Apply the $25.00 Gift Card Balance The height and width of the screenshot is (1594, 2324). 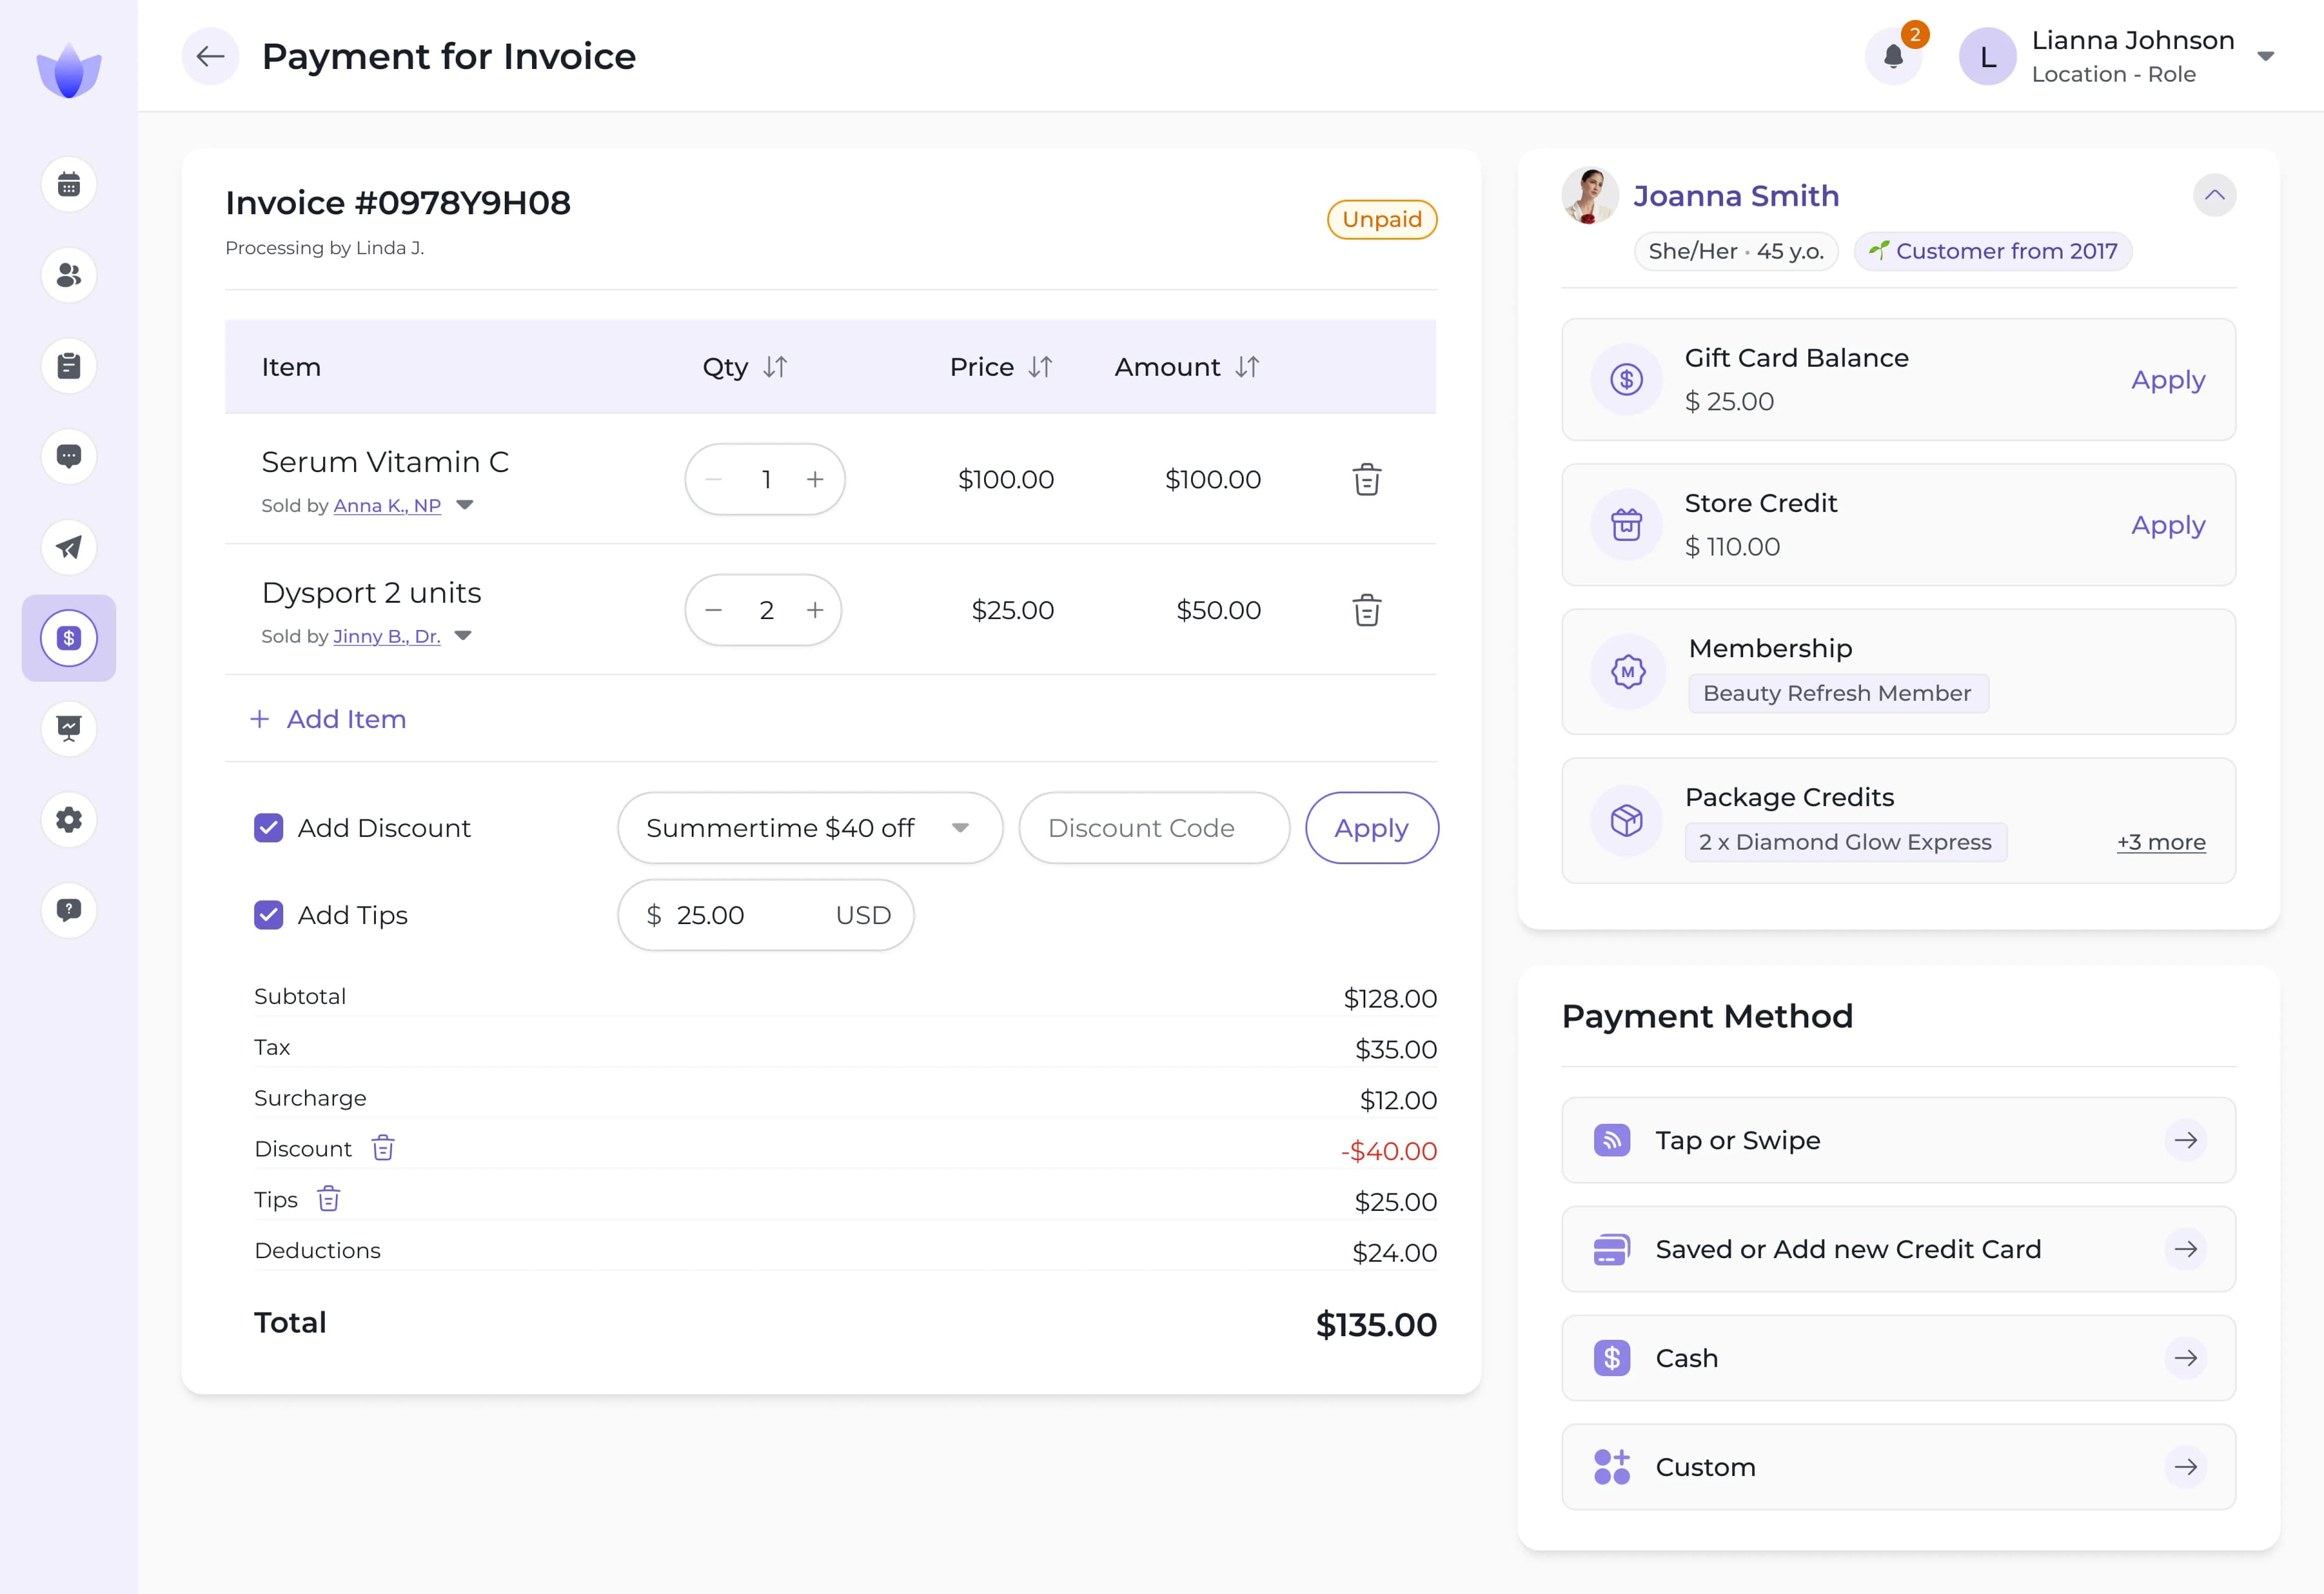tap(2167, 380)
